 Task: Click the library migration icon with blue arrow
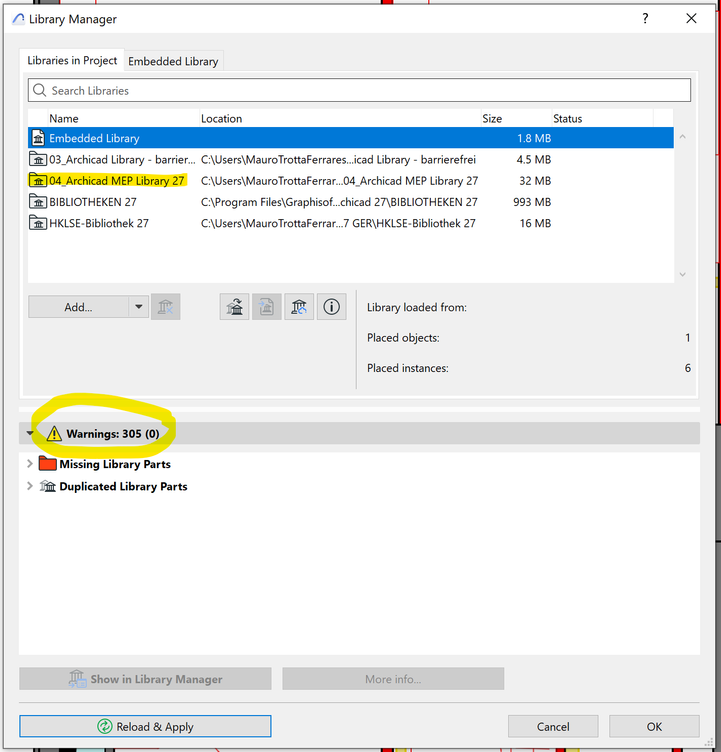click(299, 306)
